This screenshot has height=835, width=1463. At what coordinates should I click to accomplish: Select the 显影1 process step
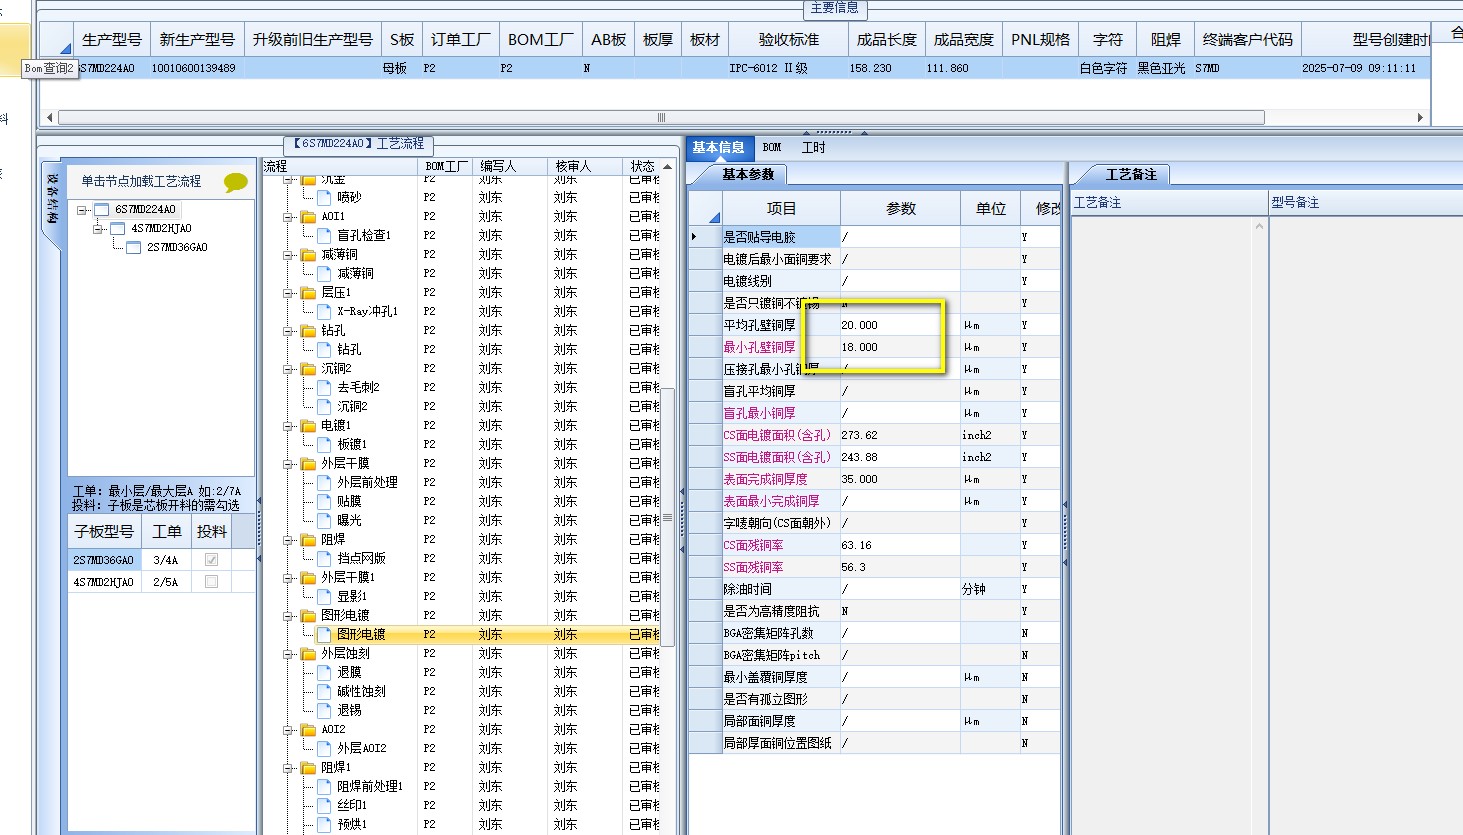(x=352, y=597)
